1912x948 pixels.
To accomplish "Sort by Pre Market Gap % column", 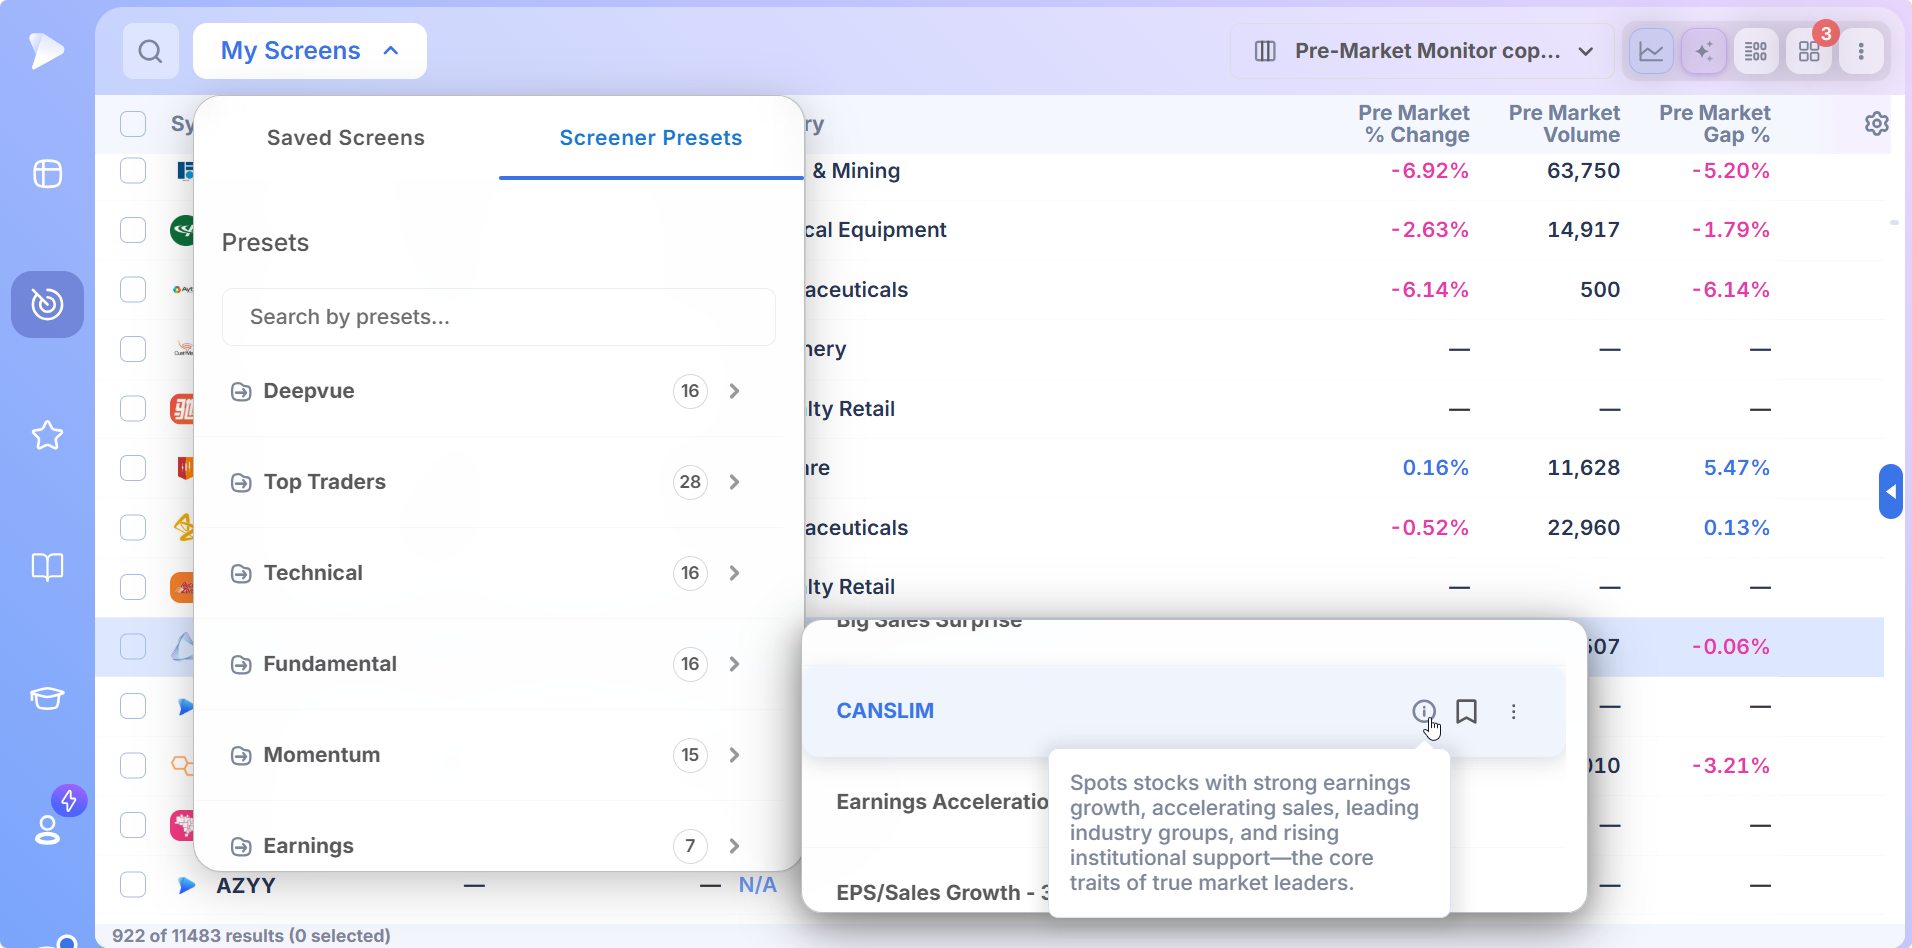I will coord(1715,124).
